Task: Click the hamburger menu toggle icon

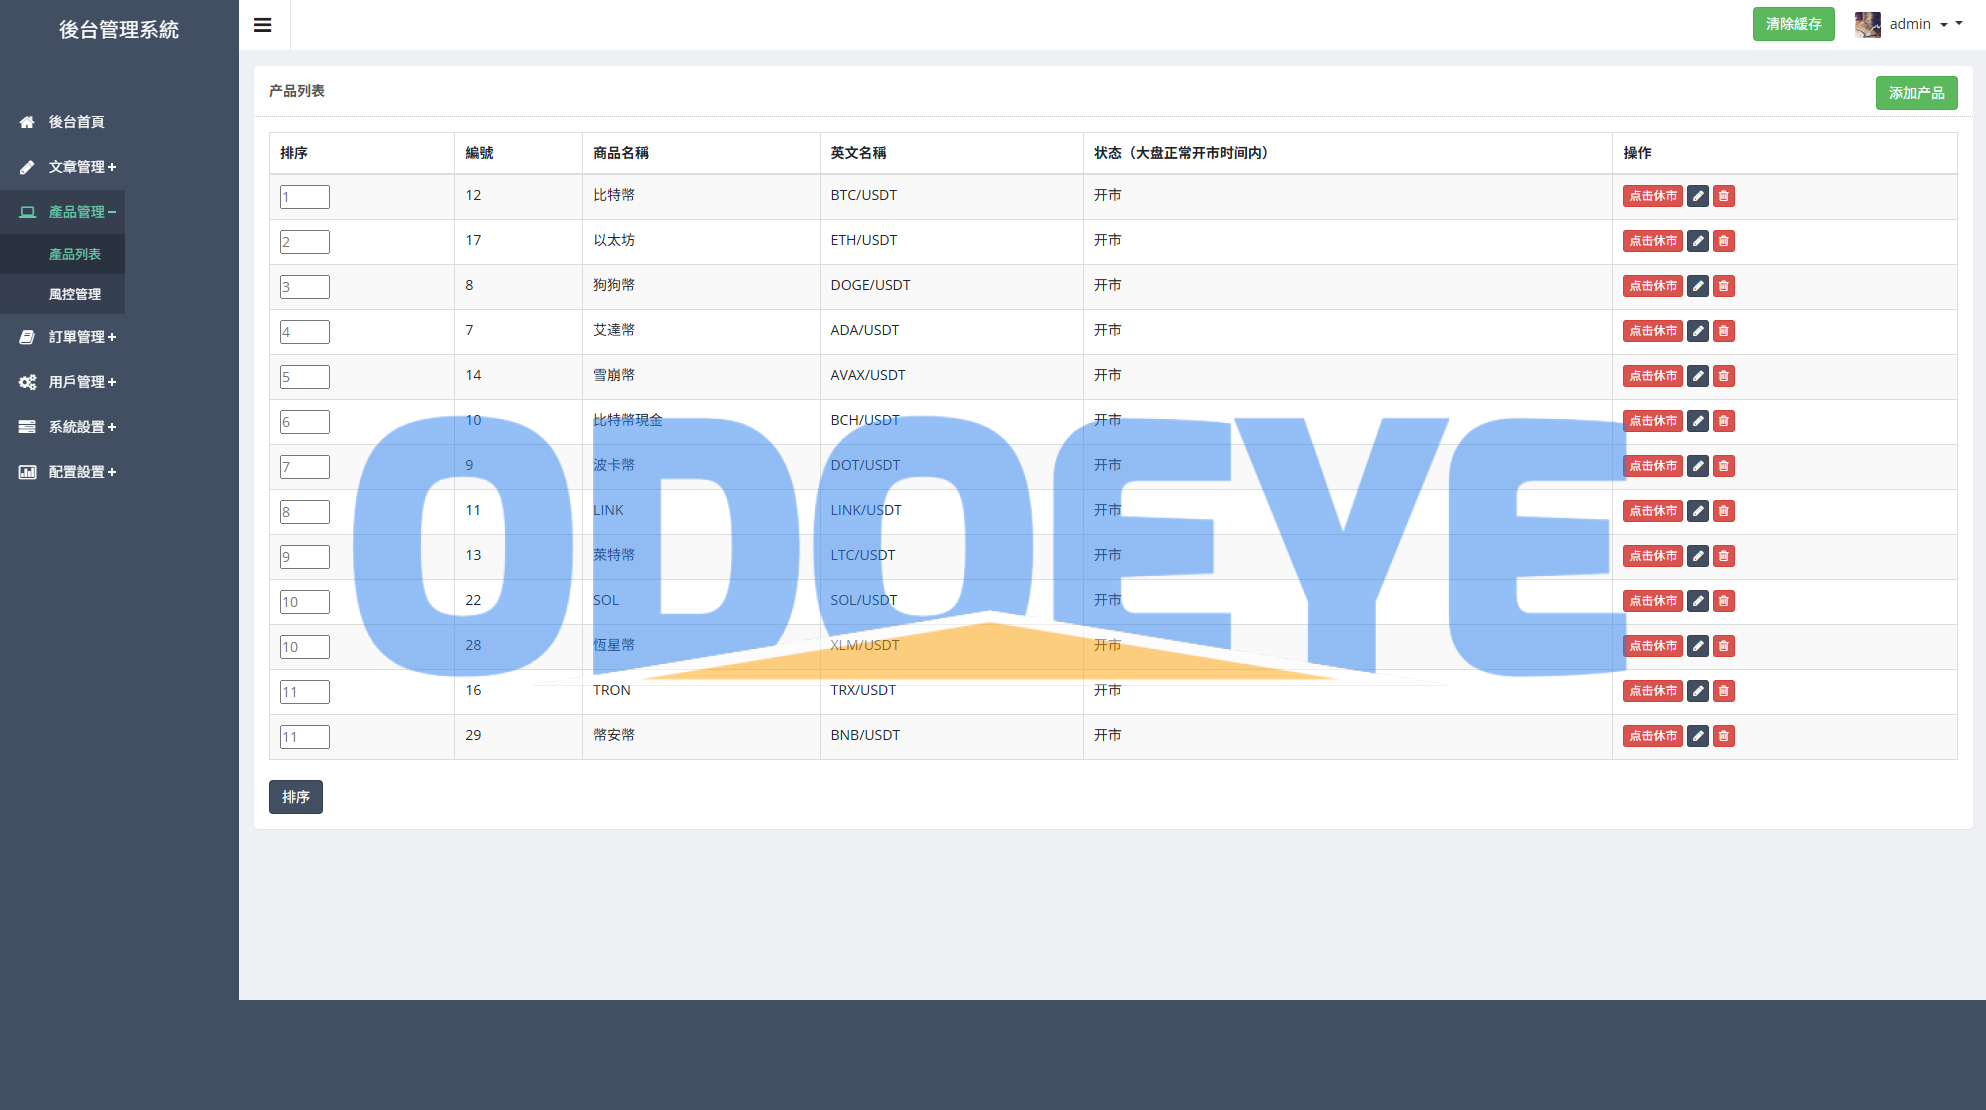Action: [263, 25]
